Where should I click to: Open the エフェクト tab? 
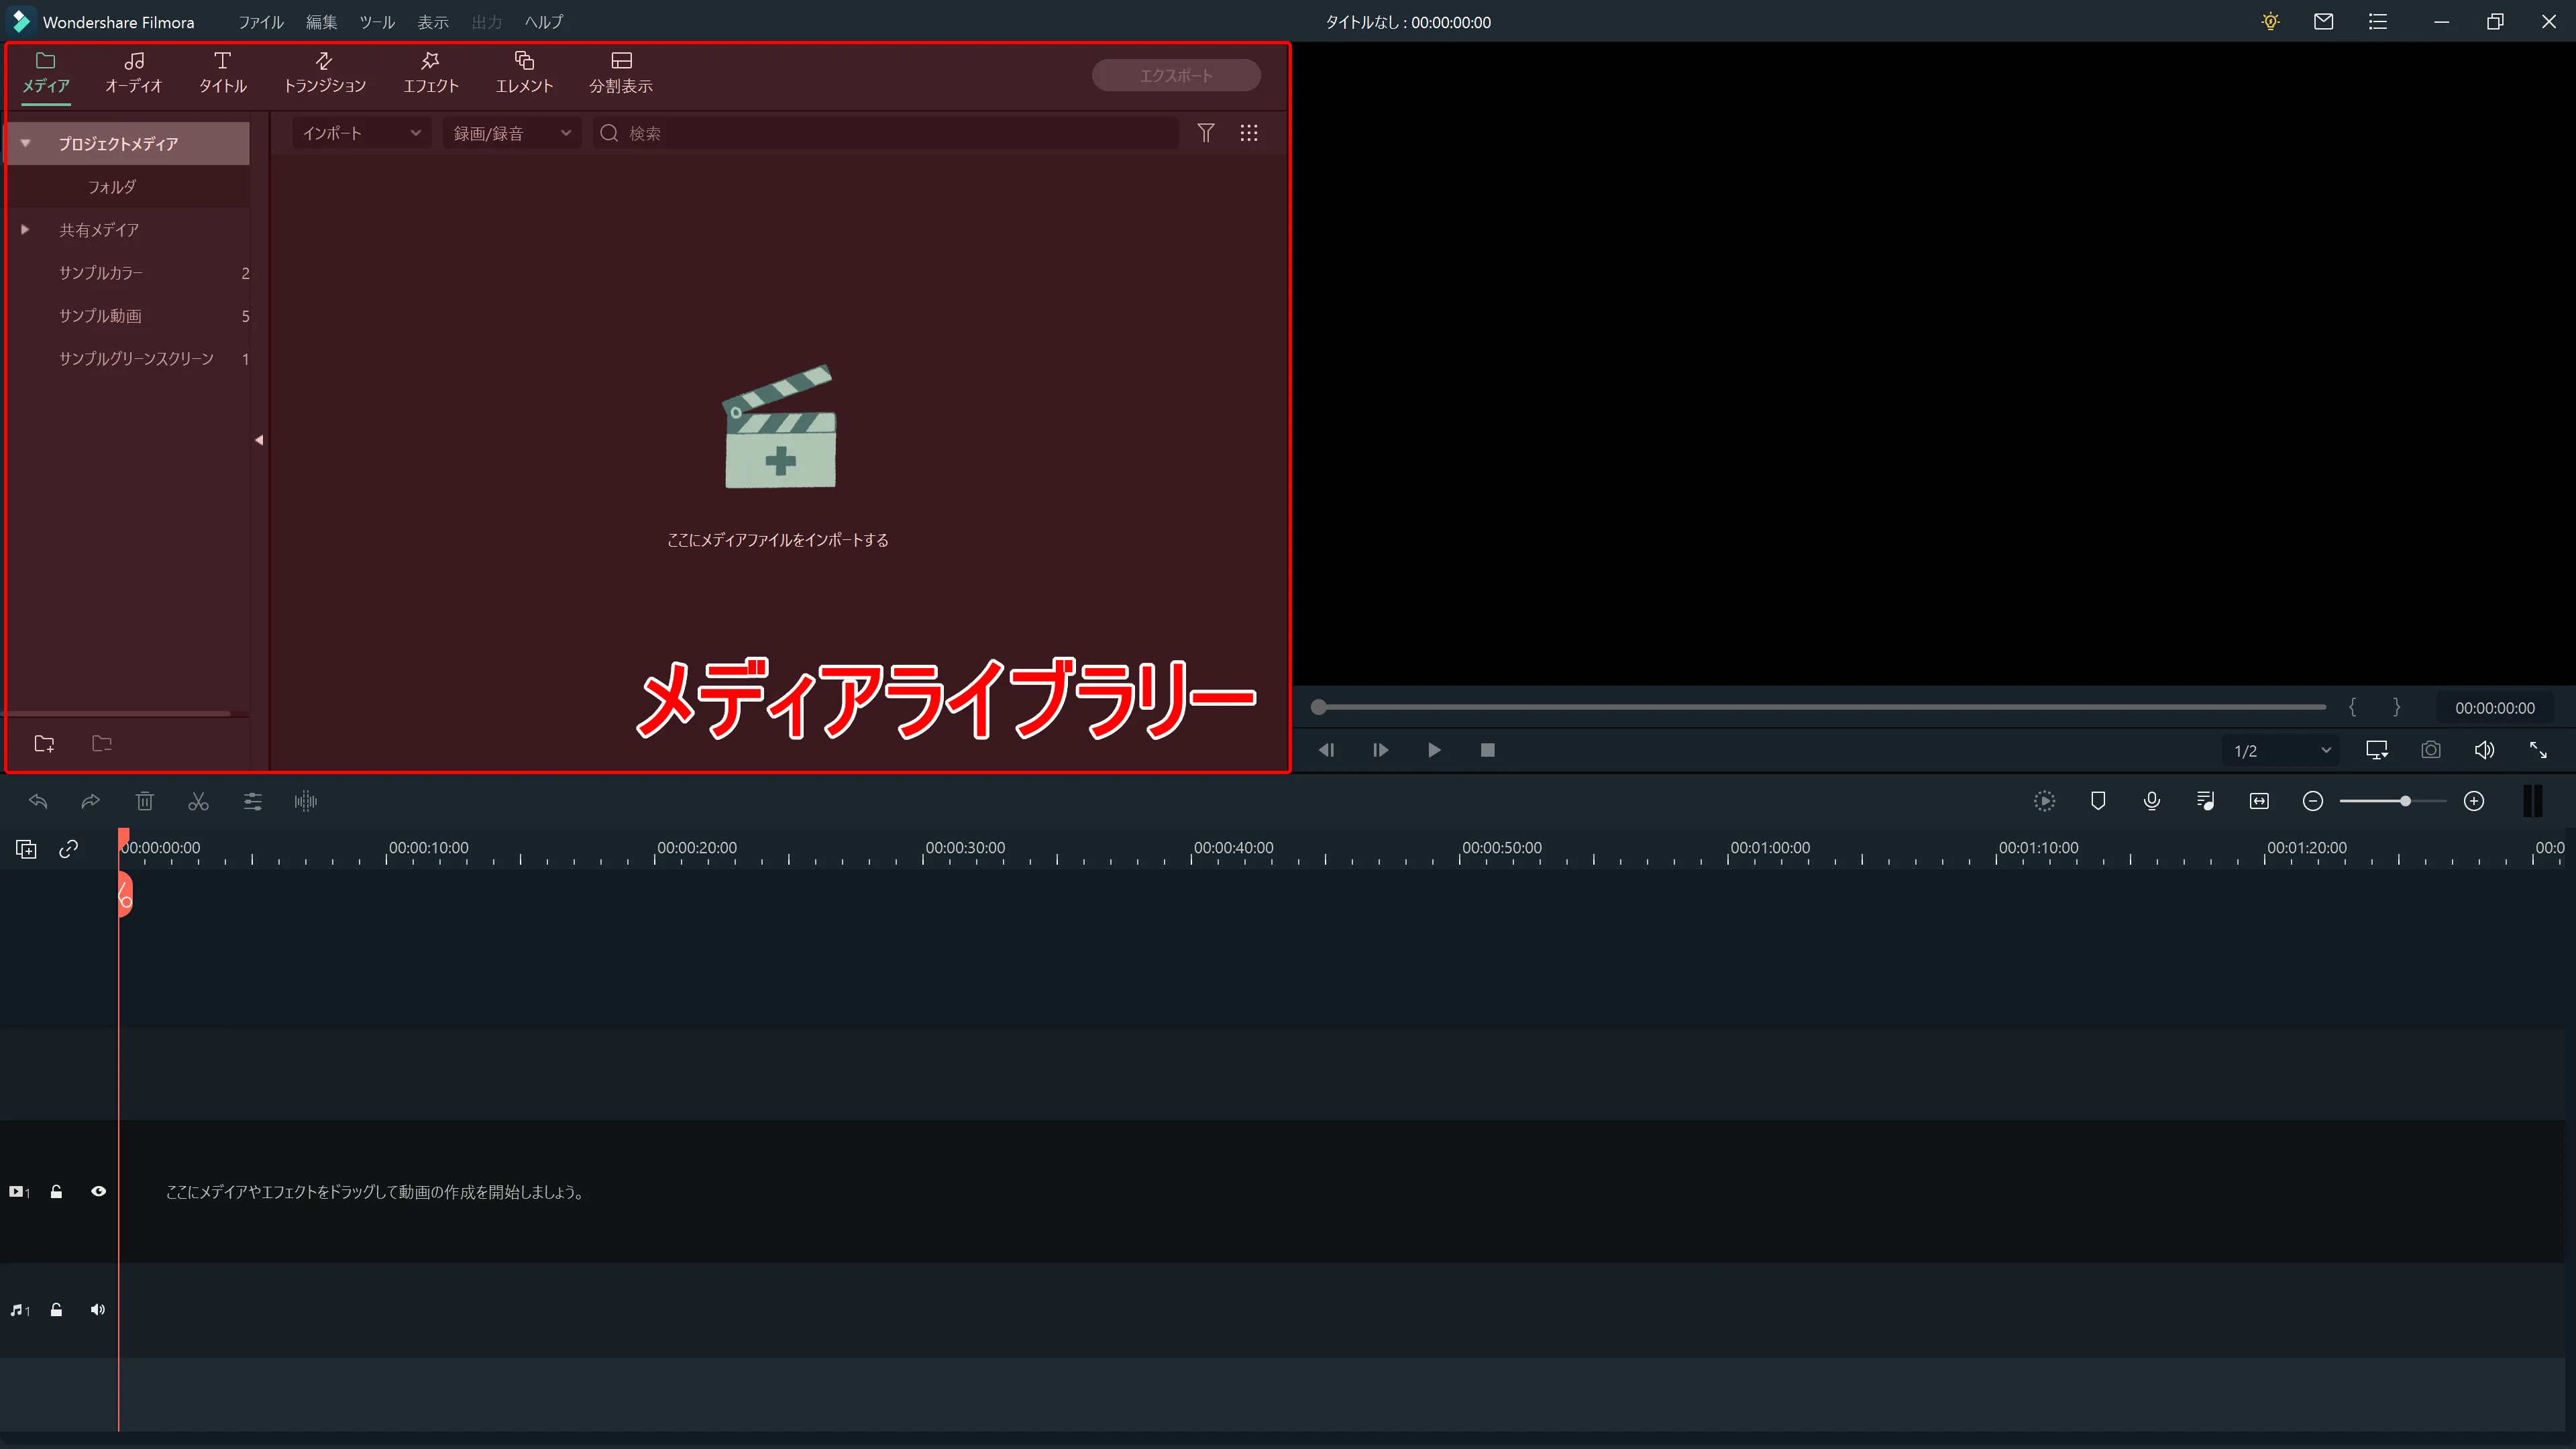[430, 73]
